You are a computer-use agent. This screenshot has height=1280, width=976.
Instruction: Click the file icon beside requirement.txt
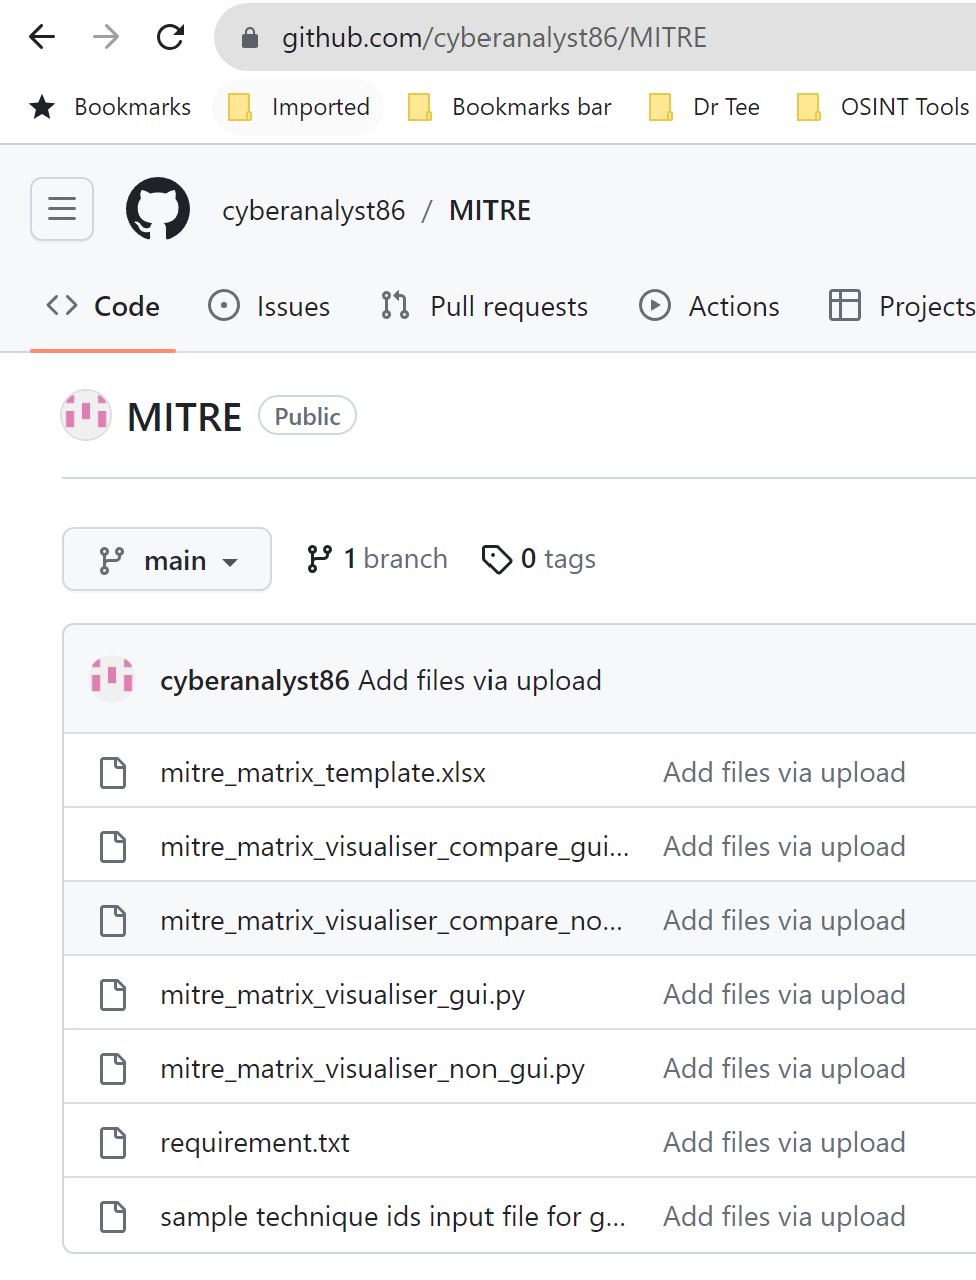point(112,1141)
